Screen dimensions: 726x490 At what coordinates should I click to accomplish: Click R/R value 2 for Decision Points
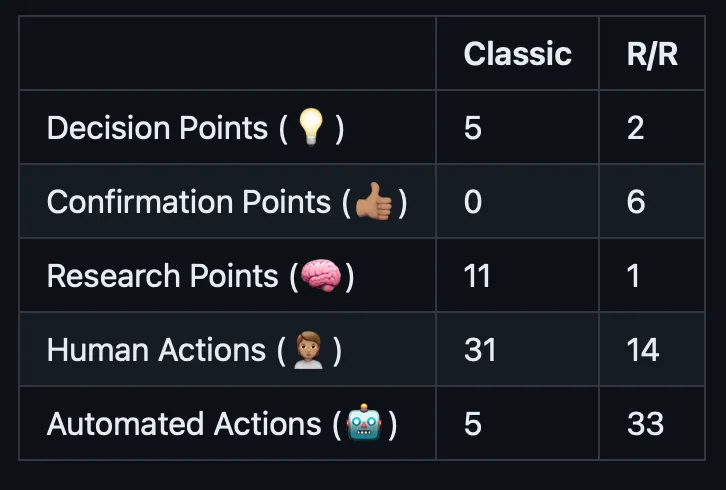[636, 128]
